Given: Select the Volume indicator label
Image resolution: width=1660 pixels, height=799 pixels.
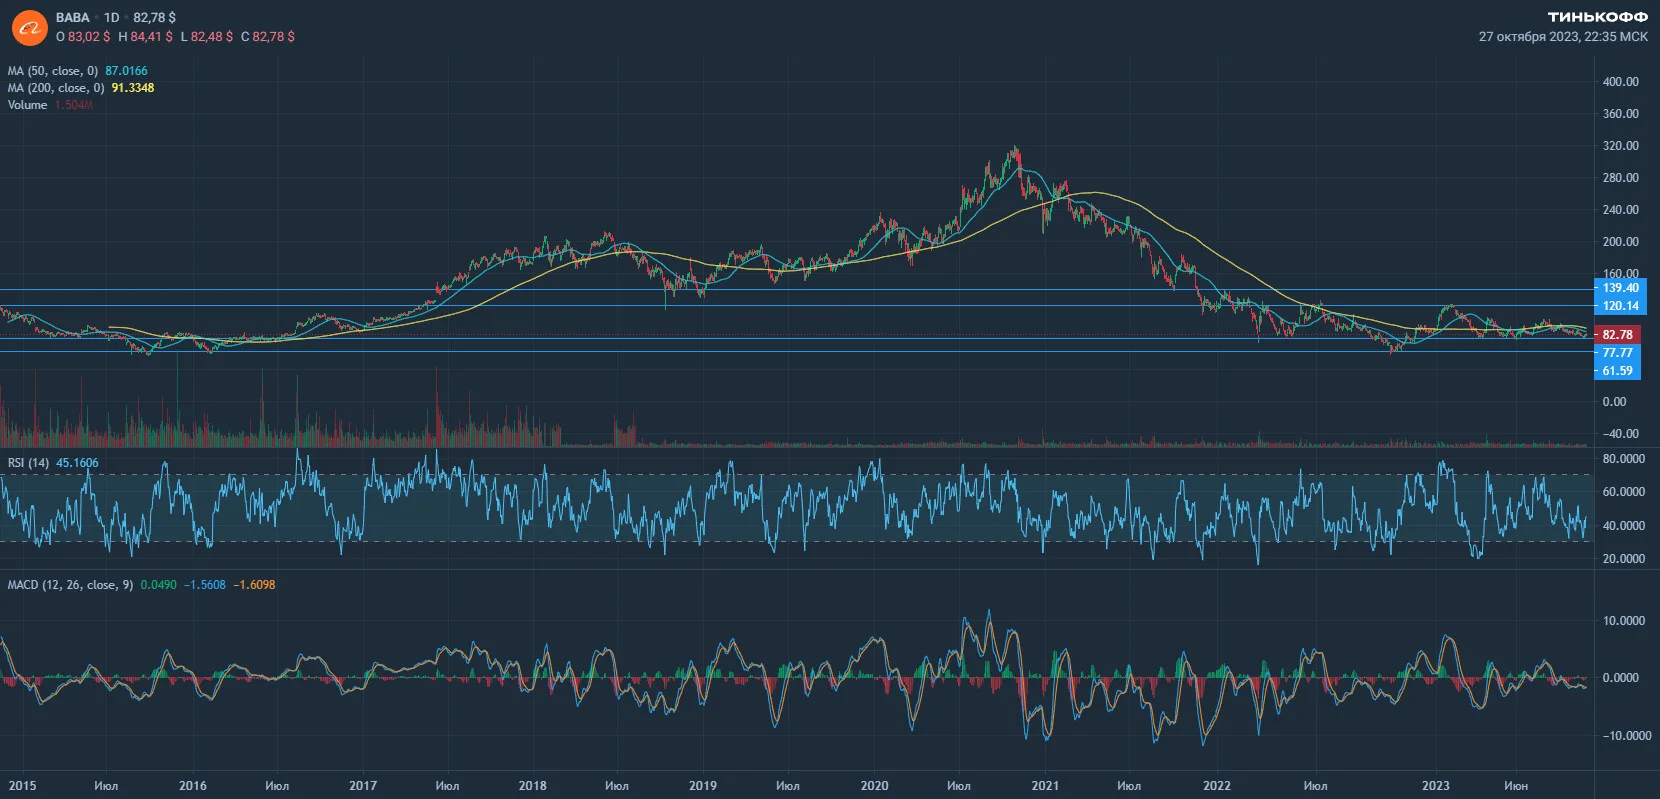Looking at the screenshot, I should [27, 105].
